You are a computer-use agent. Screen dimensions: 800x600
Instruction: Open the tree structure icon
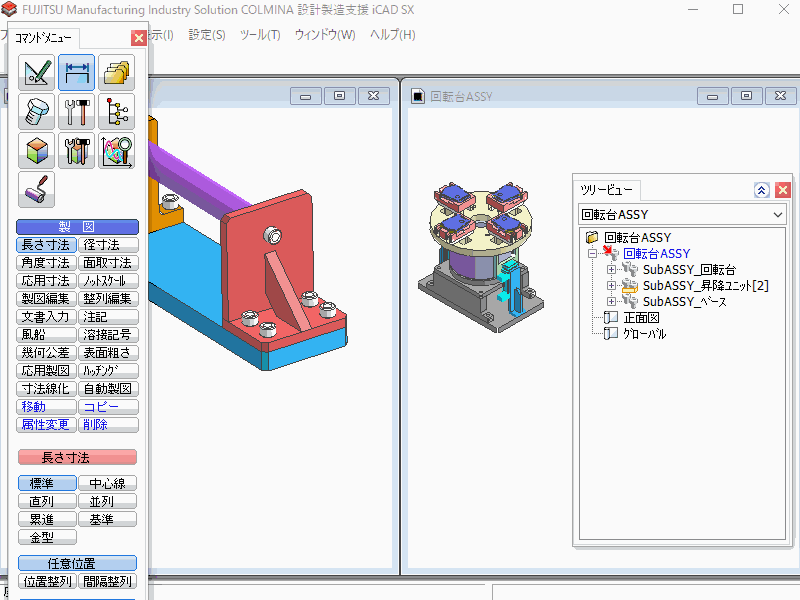click(x=117, y=111)
